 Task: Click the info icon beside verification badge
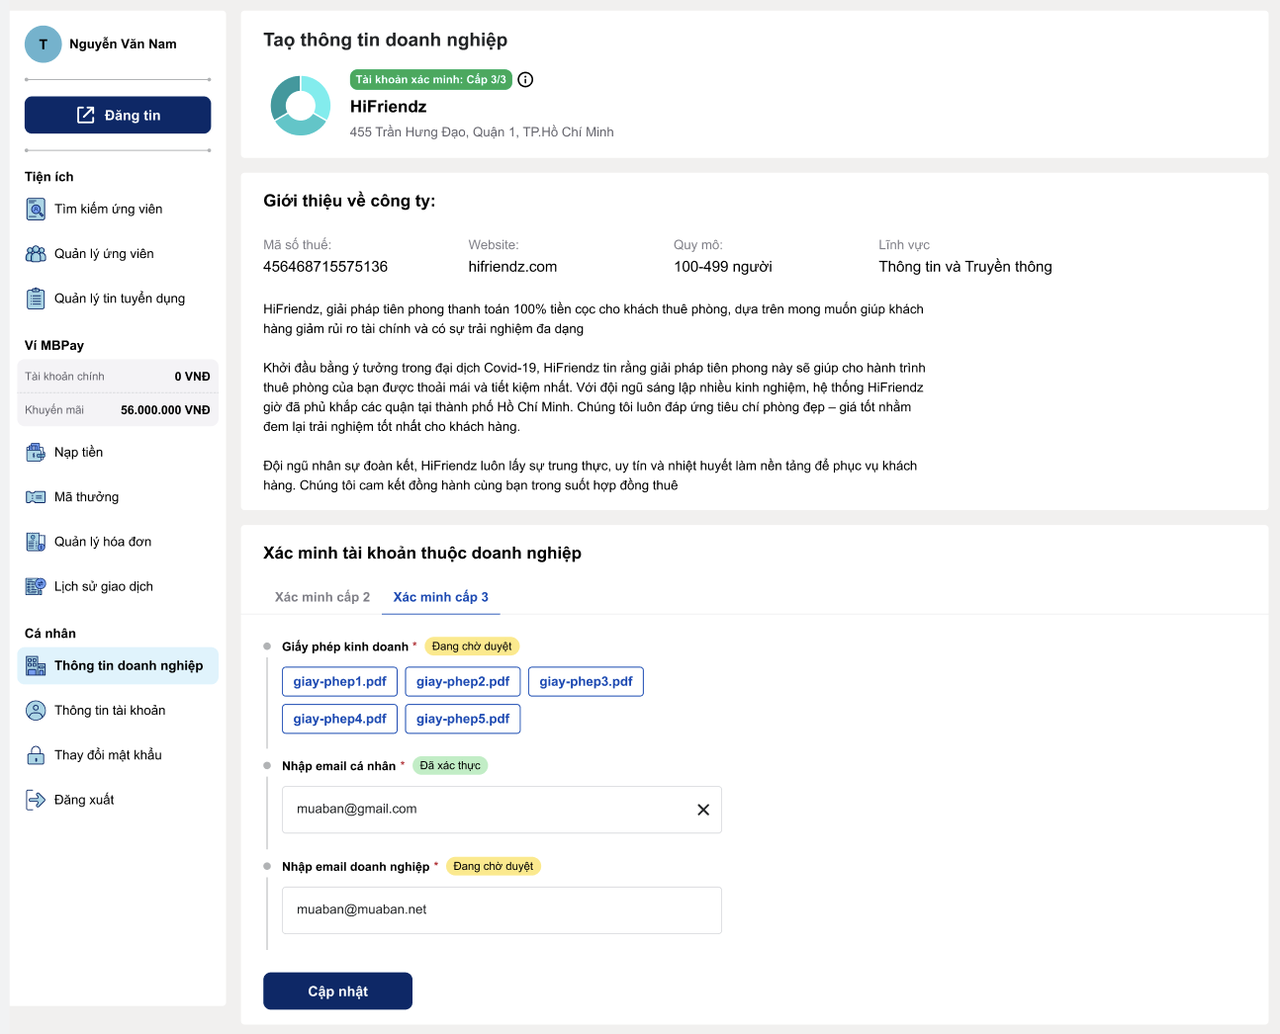(526, 80)
